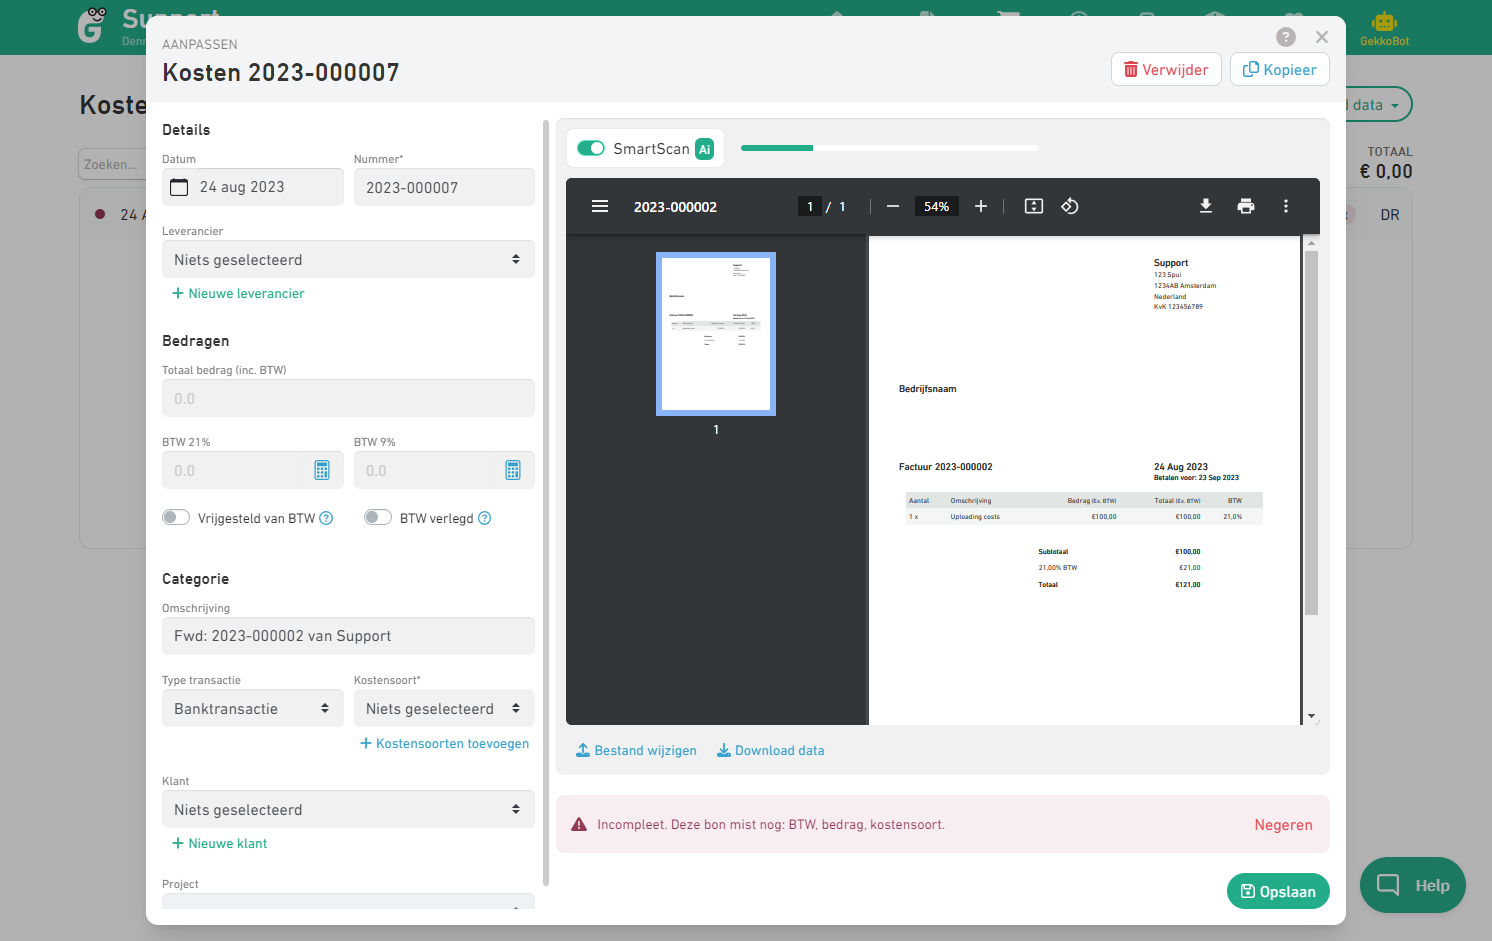Open the GekkoBot robot icon

tap(1384, 22)
